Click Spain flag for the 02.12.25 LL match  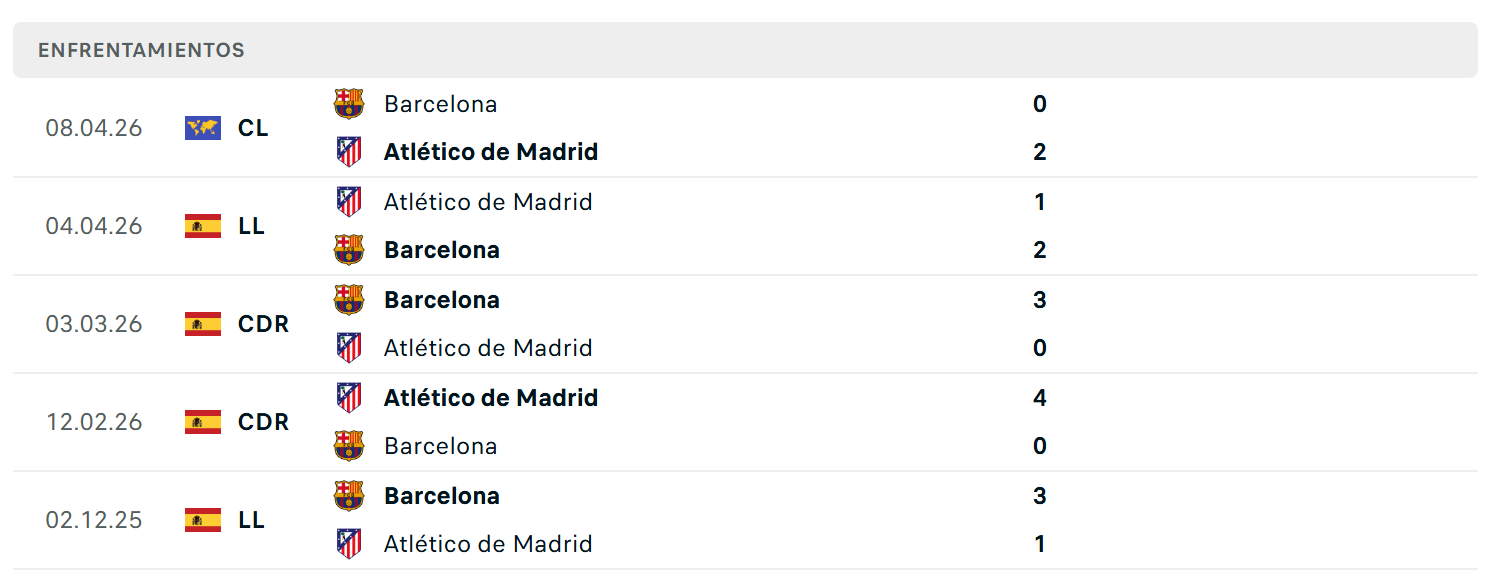point(203,520)
